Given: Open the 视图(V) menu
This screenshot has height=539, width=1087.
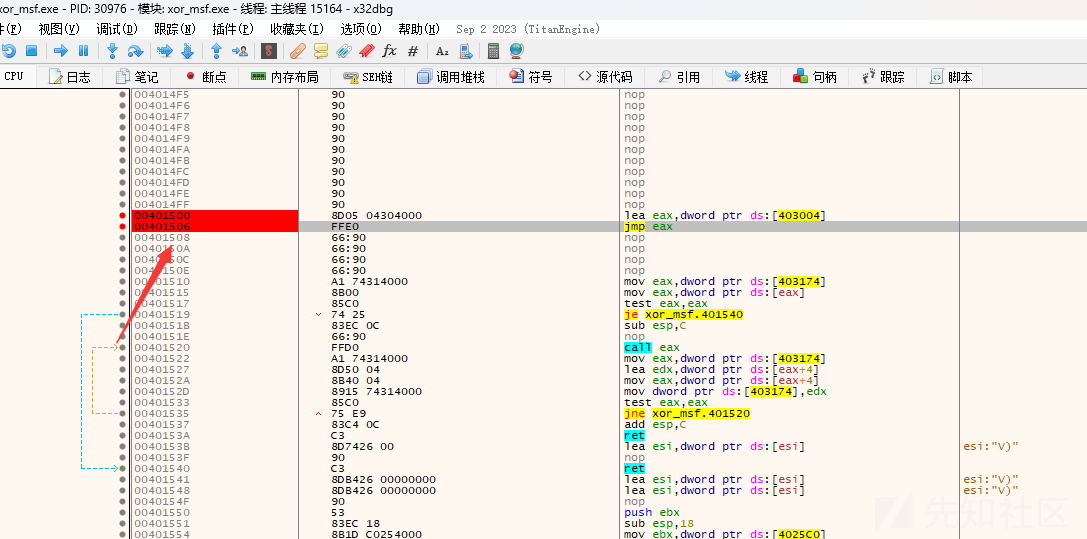Looking at the screenshot, I should point(59,29).
